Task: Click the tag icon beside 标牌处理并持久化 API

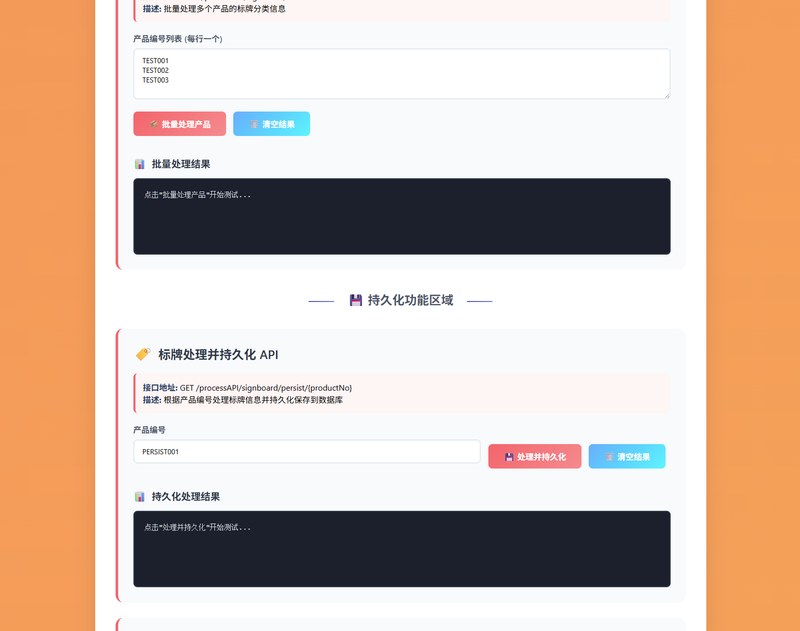Action: pos(143,354)
